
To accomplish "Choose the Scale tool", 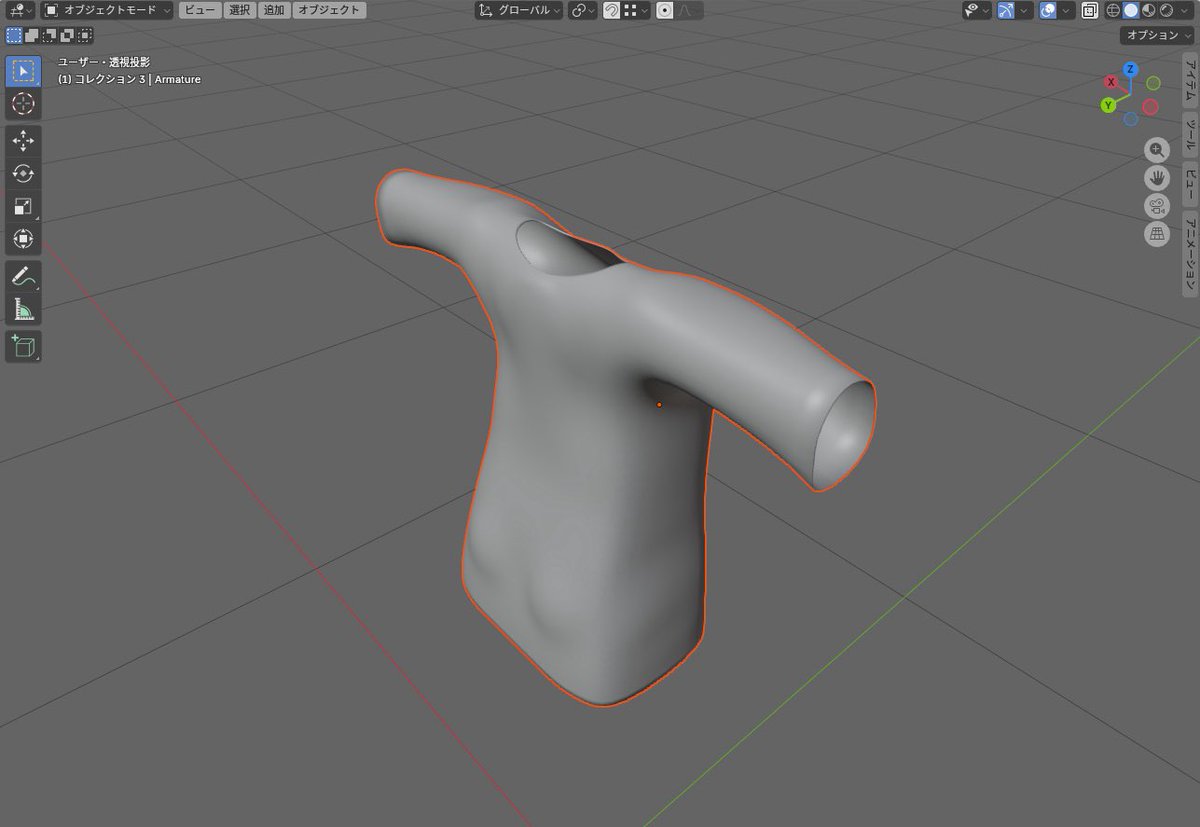I will coord(23,206).
